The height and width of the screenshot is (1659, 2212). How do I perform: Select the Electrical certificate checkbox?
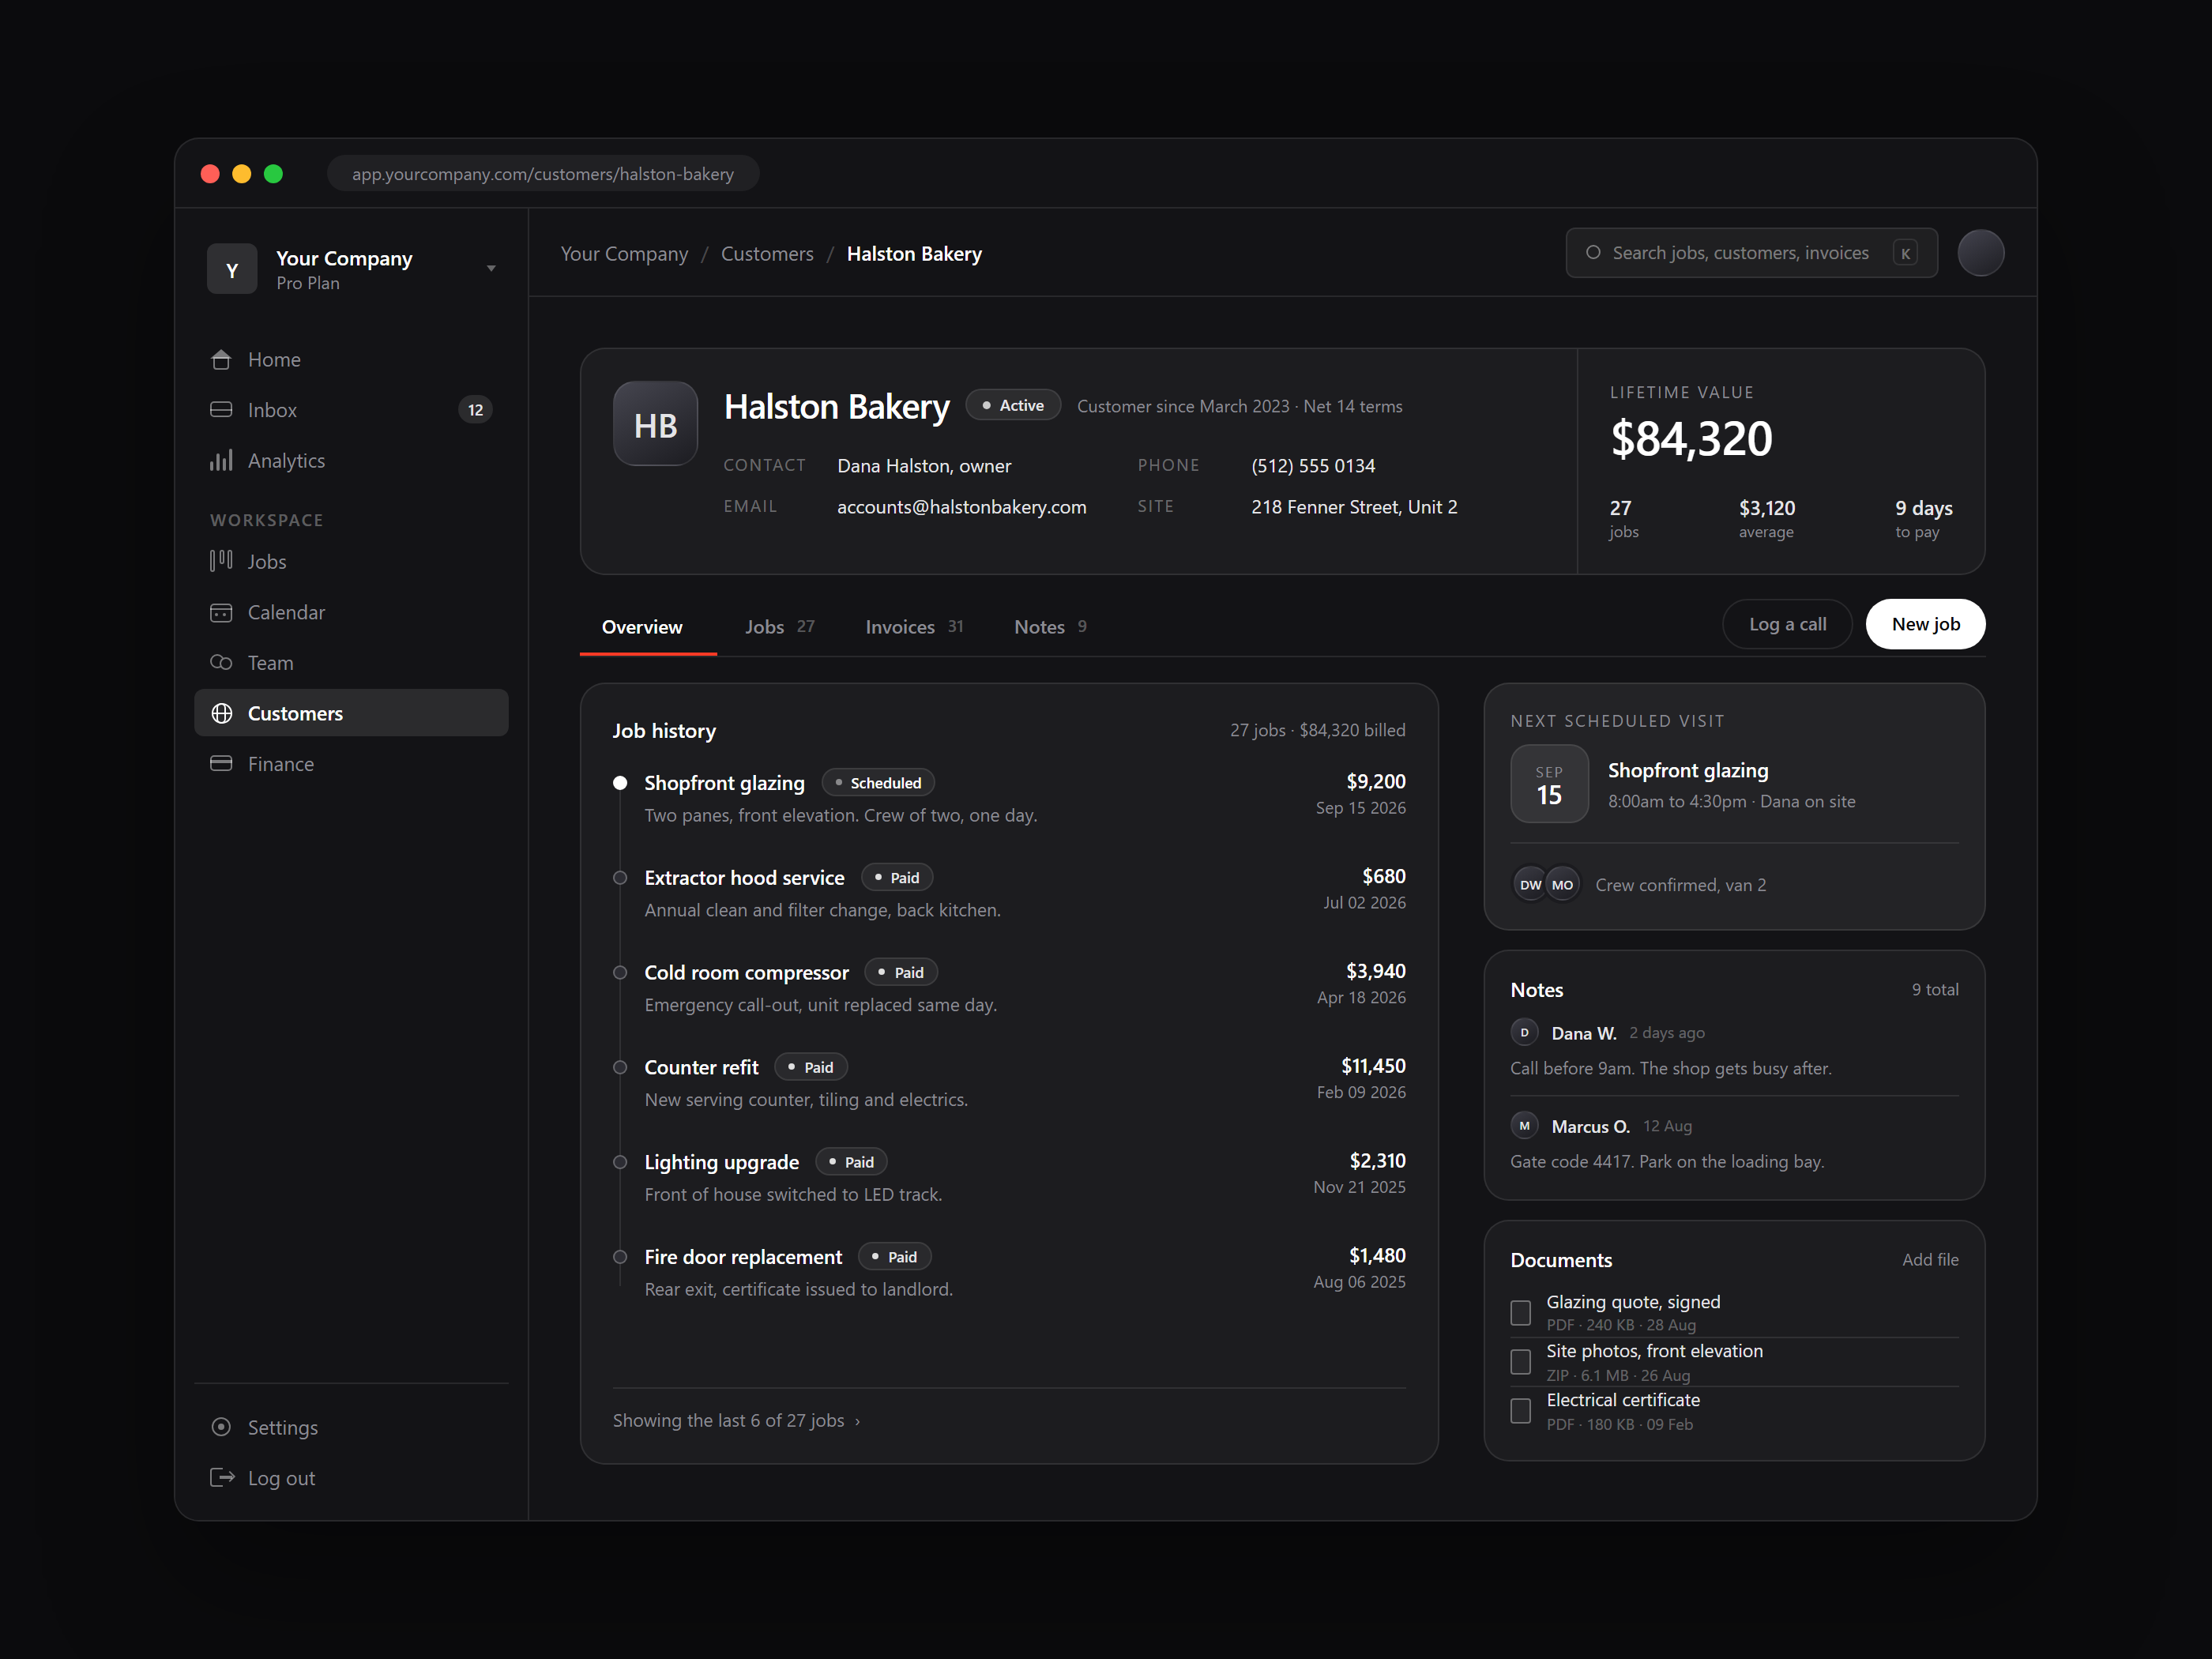[1520, 1411]
